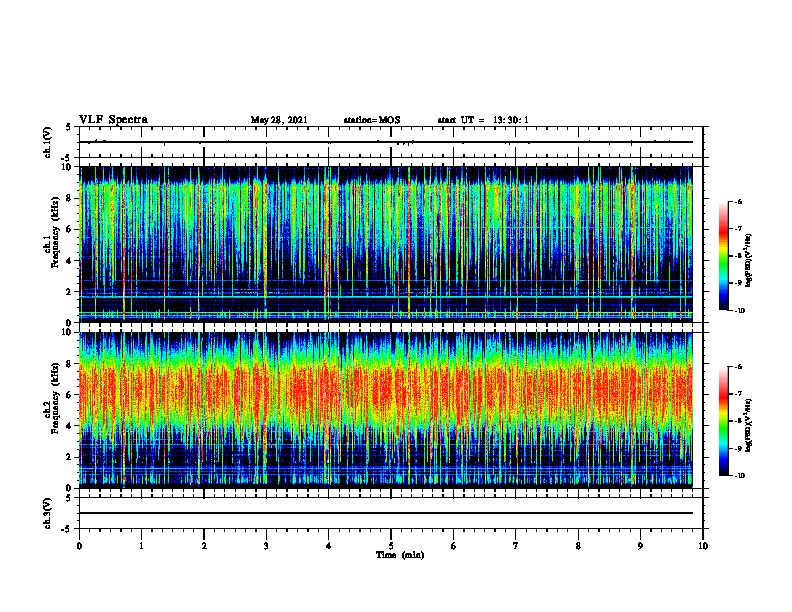This screenshot has height=612, width=792.
Task: Click the "Time (min)" x-axis label
Action: pyautogui.click(x=400, y=555)
